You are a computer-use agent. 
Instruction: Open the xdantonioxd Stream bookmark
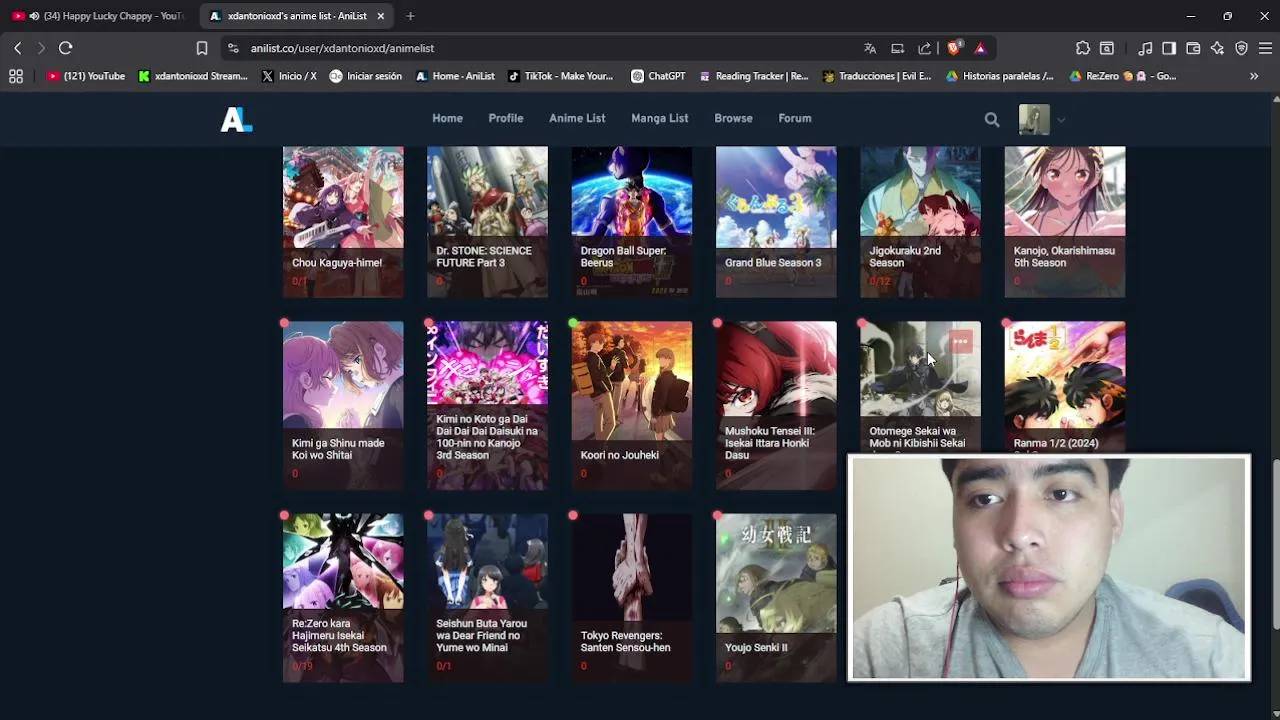[x=193, y=76]
